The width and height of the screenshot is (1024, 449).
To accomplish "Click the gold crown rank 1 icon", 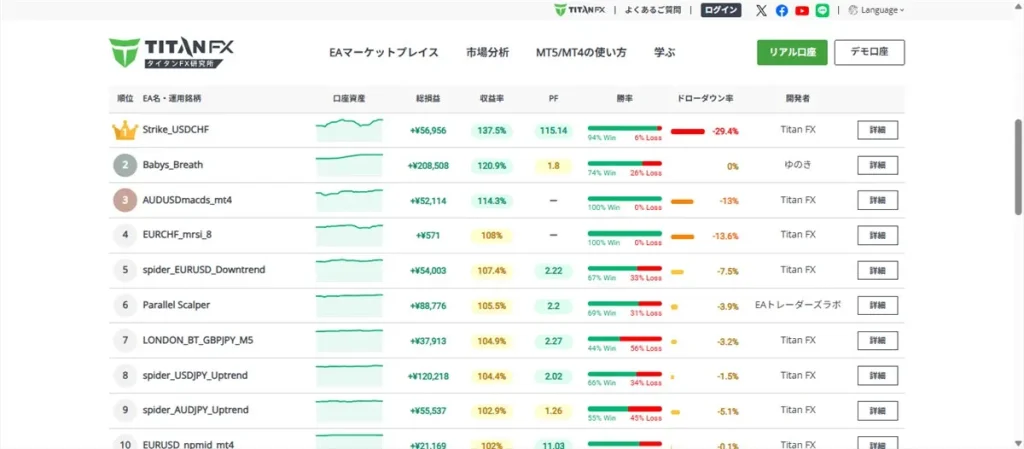I will point(125,130).
